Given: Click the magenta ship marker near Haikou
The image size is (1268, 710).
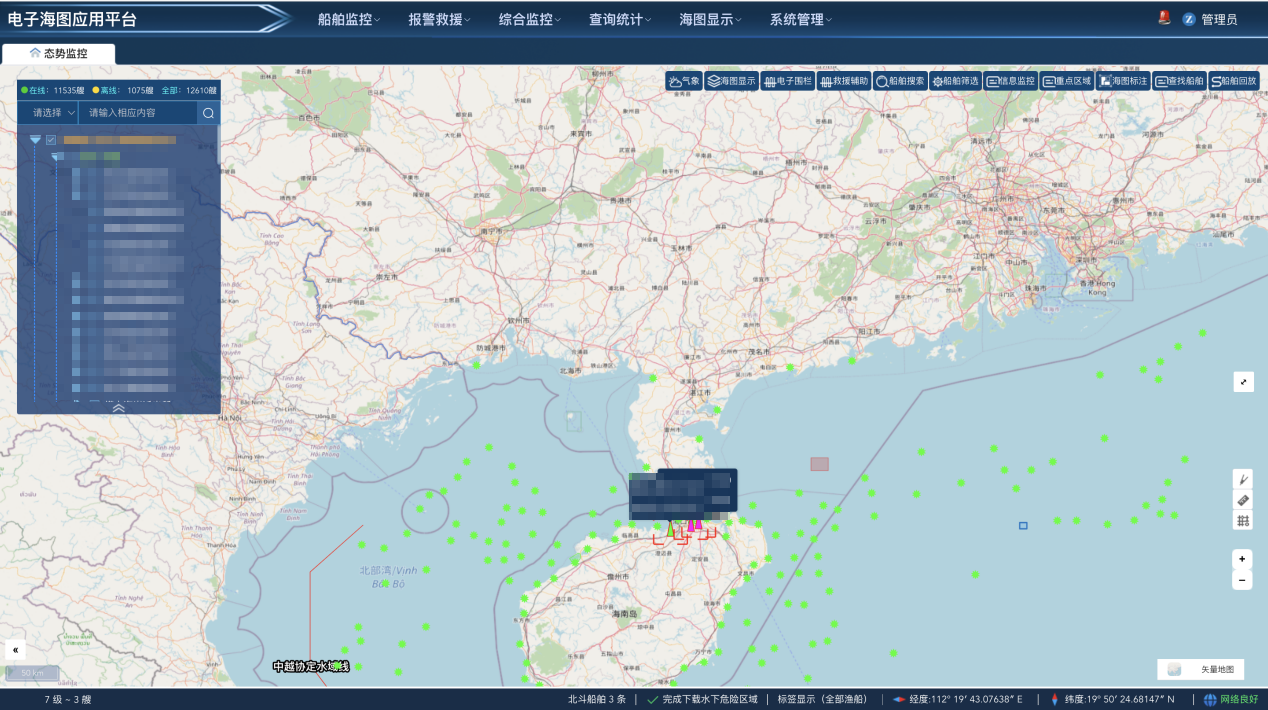Looking at the screenshot, I should pos(693,524).
